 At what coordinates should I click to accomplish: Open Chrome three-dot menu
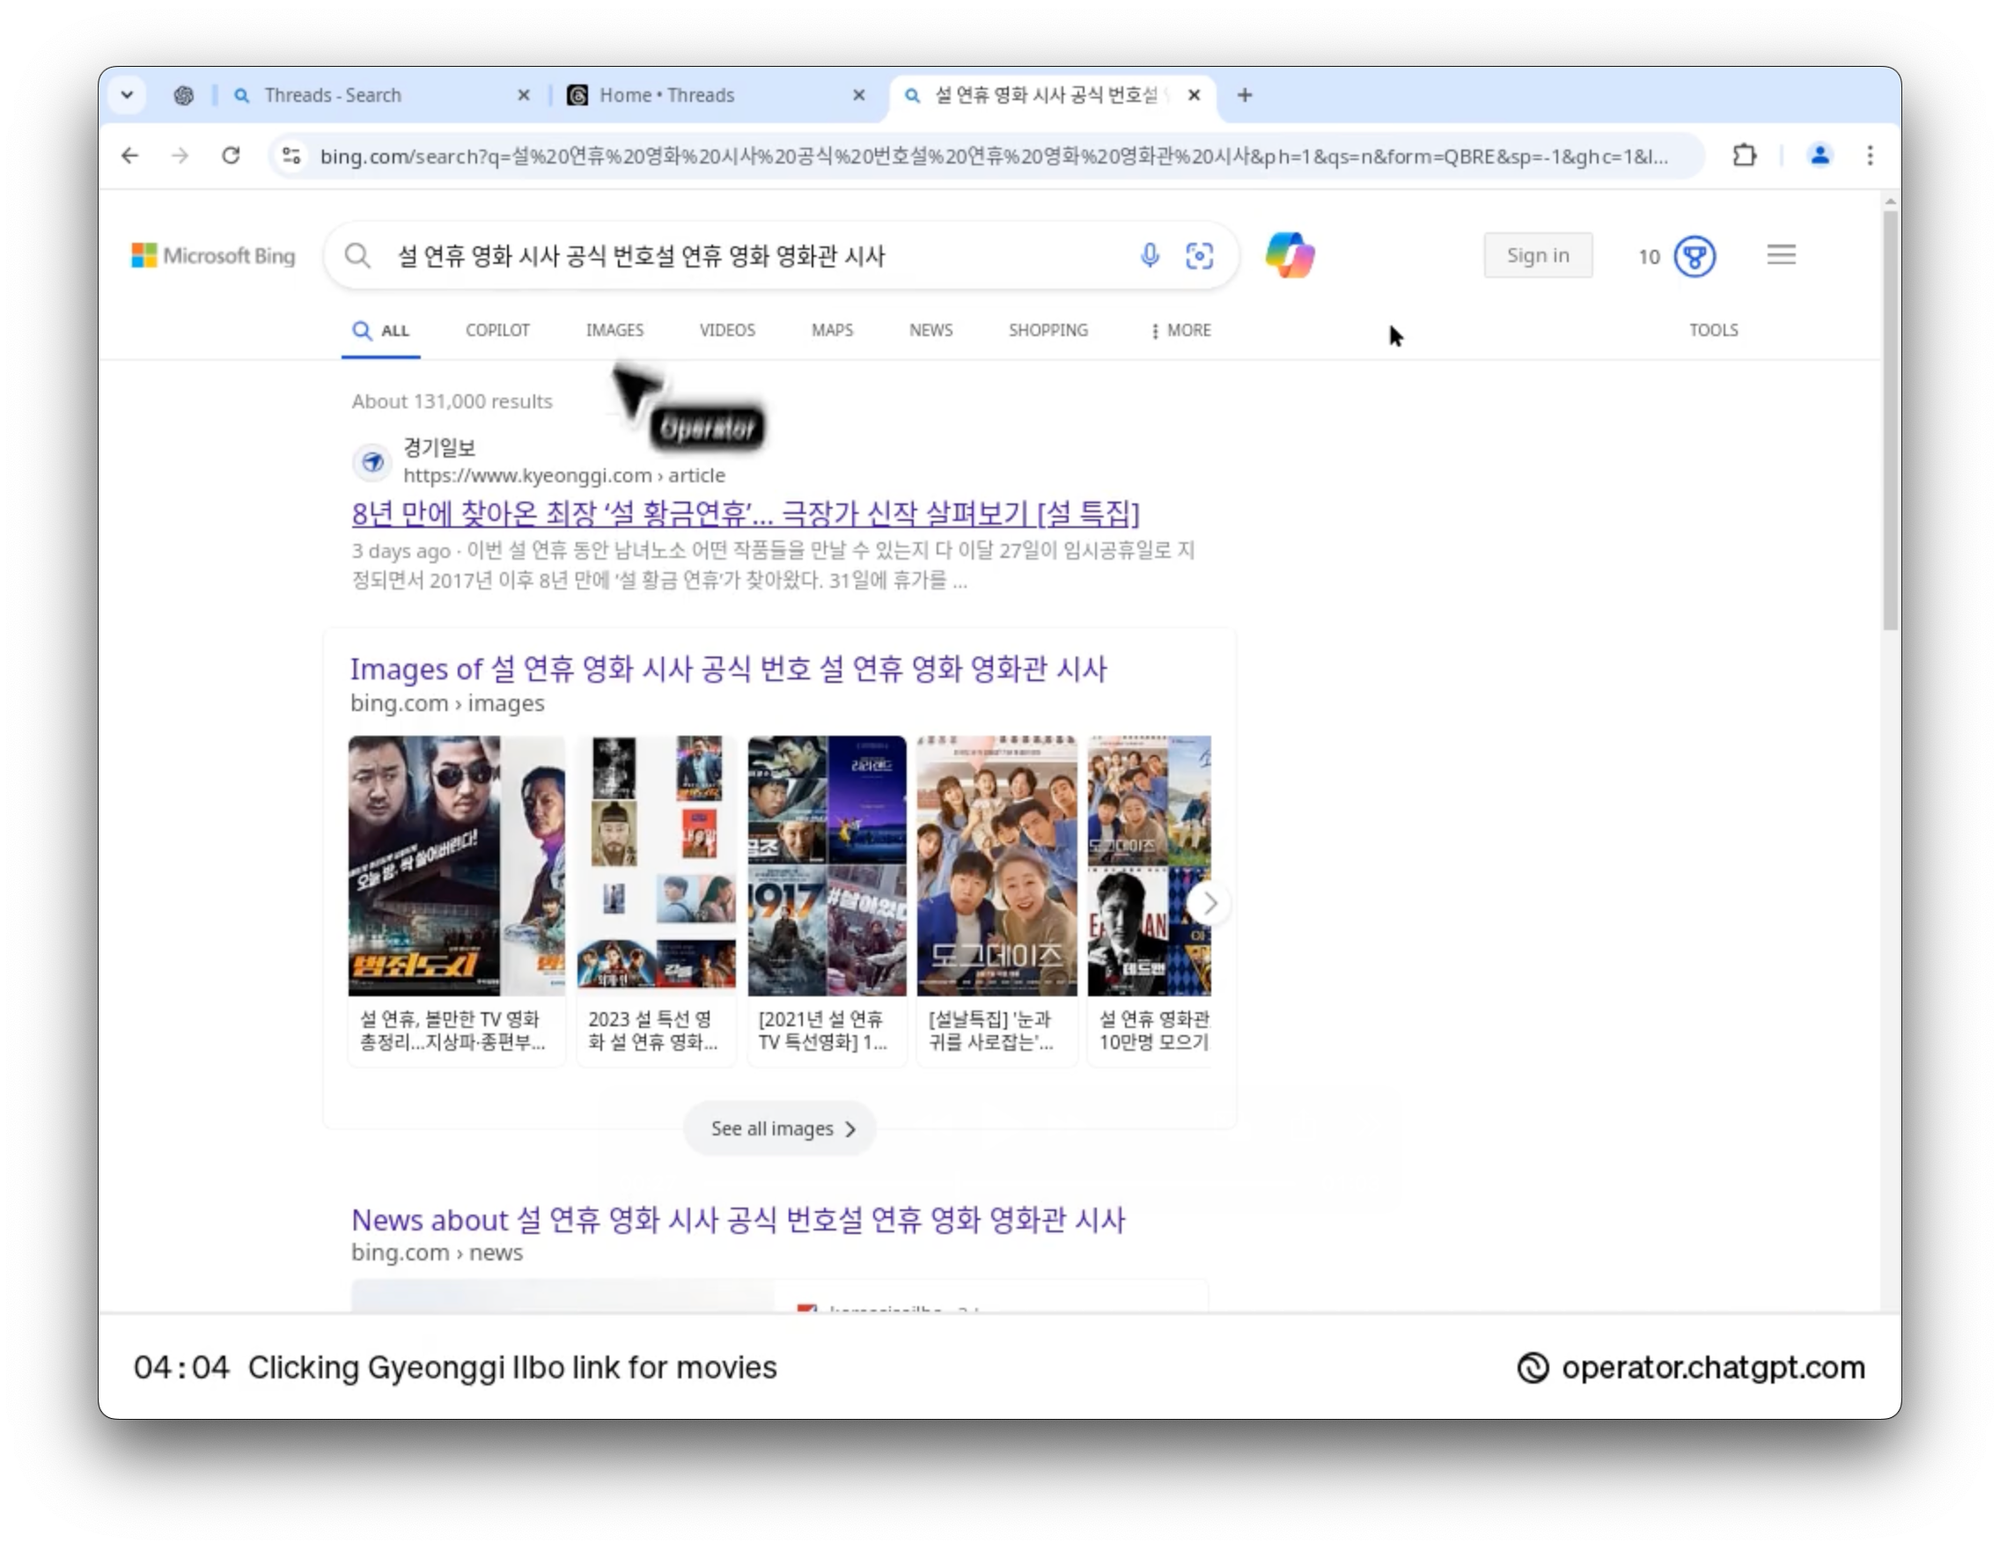(x=1869, y=156)
